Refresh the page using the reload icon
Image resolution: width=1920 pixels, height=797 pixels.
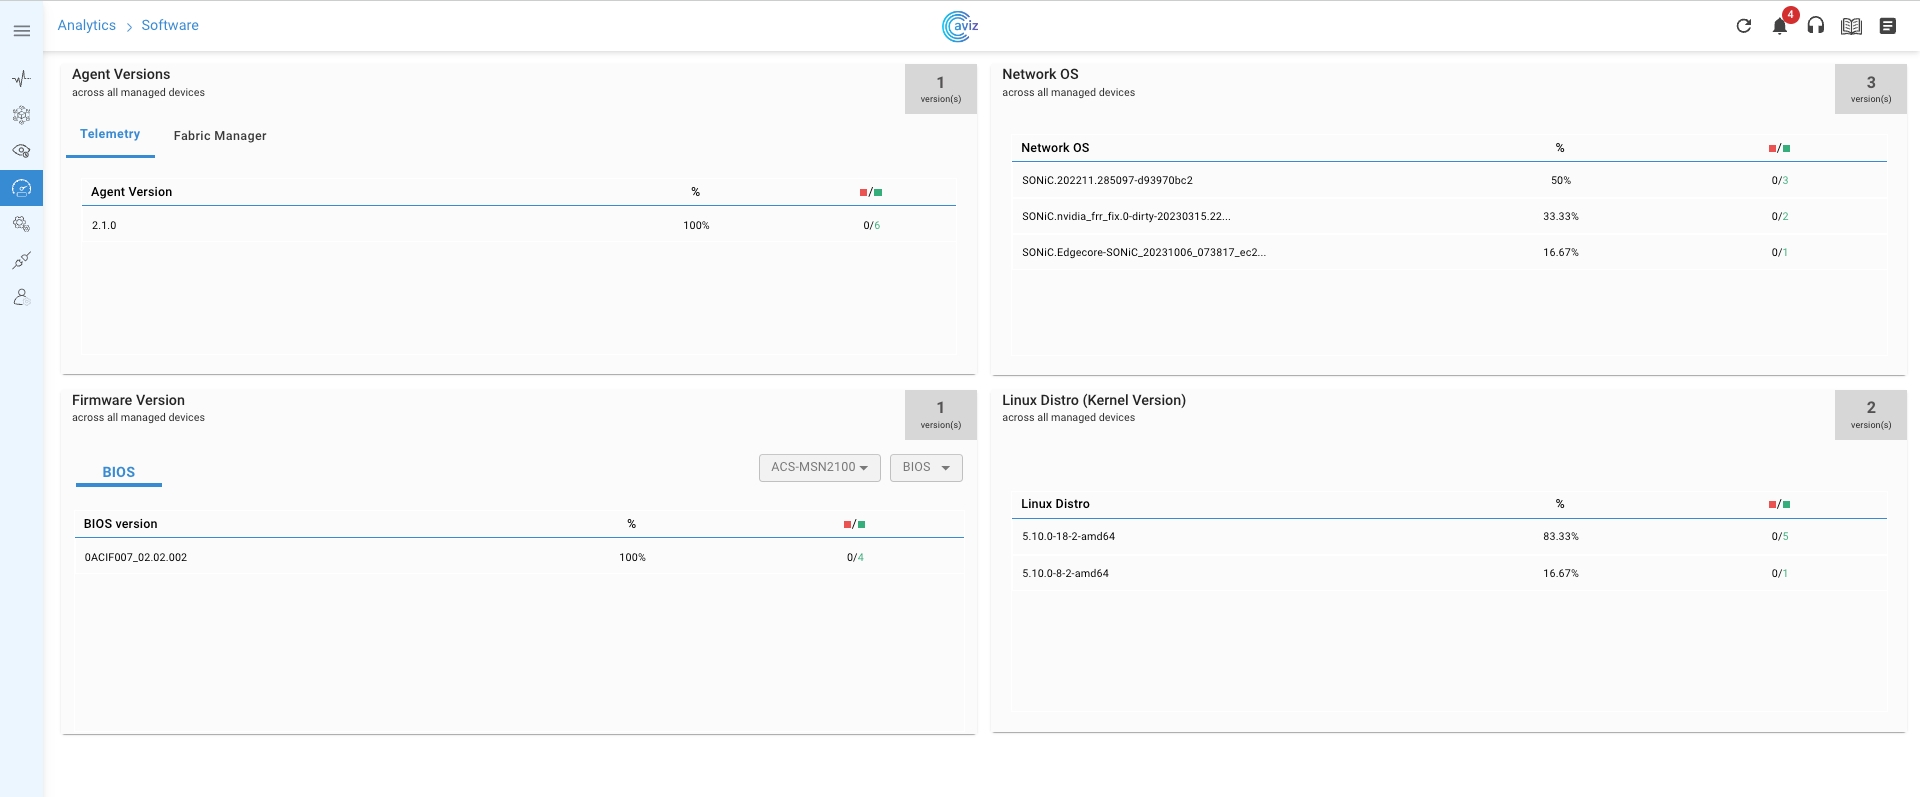(x=1743, y=26)
